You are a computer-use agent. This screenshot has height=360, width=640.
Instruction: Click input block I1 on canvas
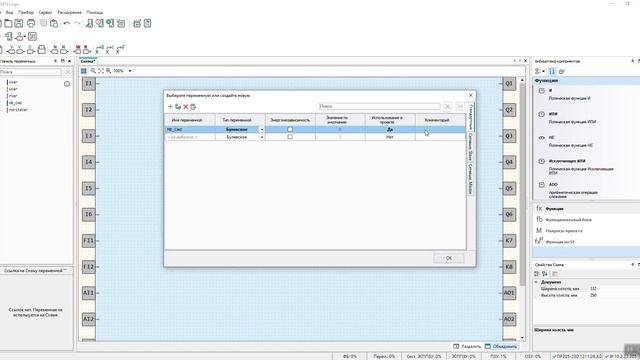tap(89, 84)
